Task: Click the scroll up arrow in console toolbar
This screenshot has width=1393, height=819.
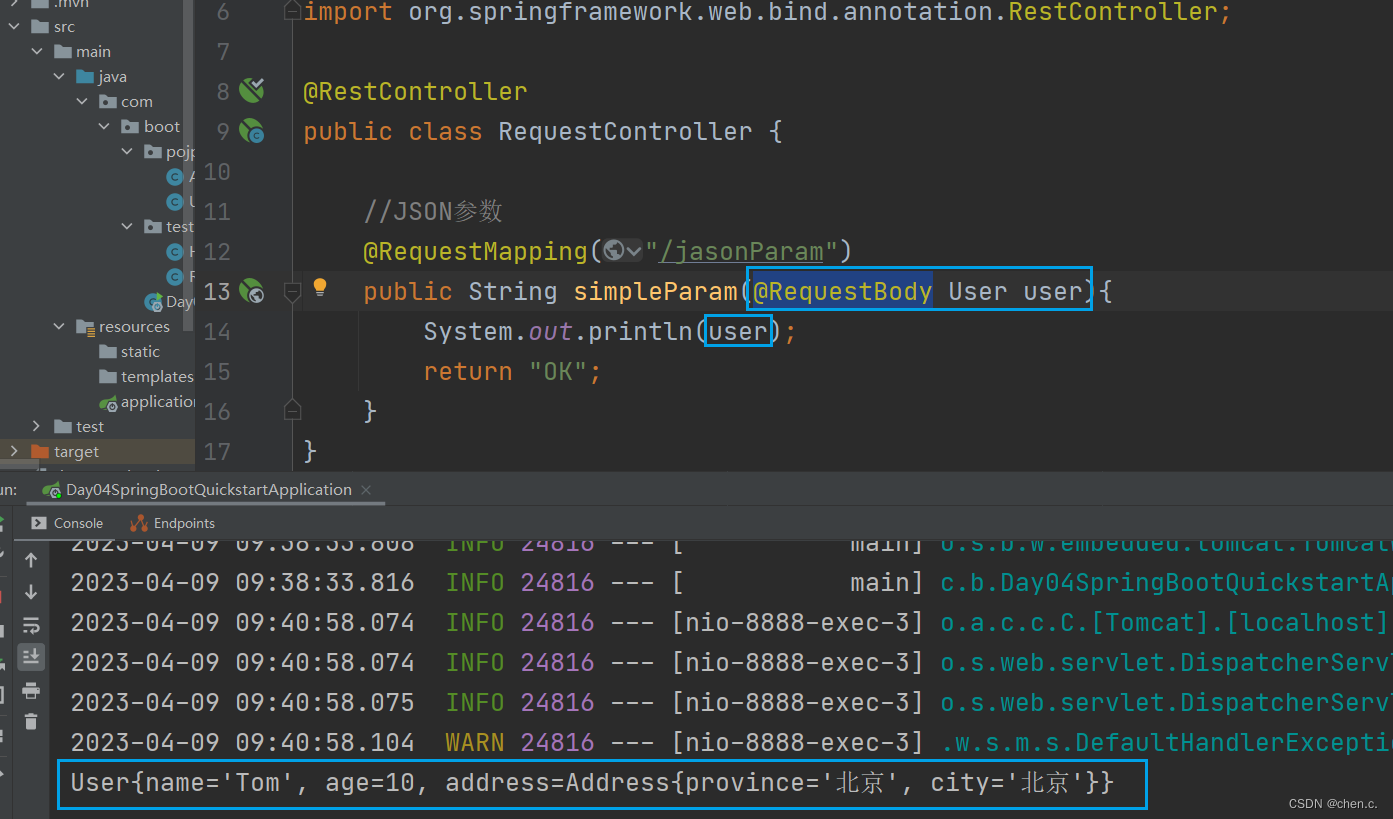Action: (31, 559)
